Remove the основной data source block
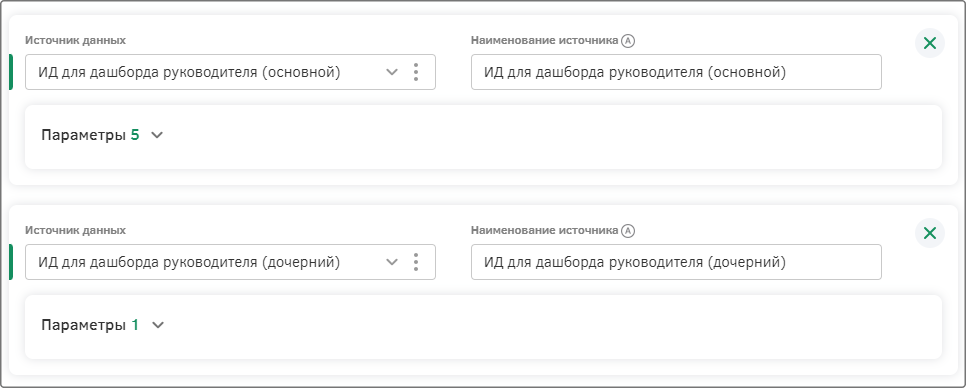The height and width of the screenshot is (388, 966). click(x=930, y=43)
